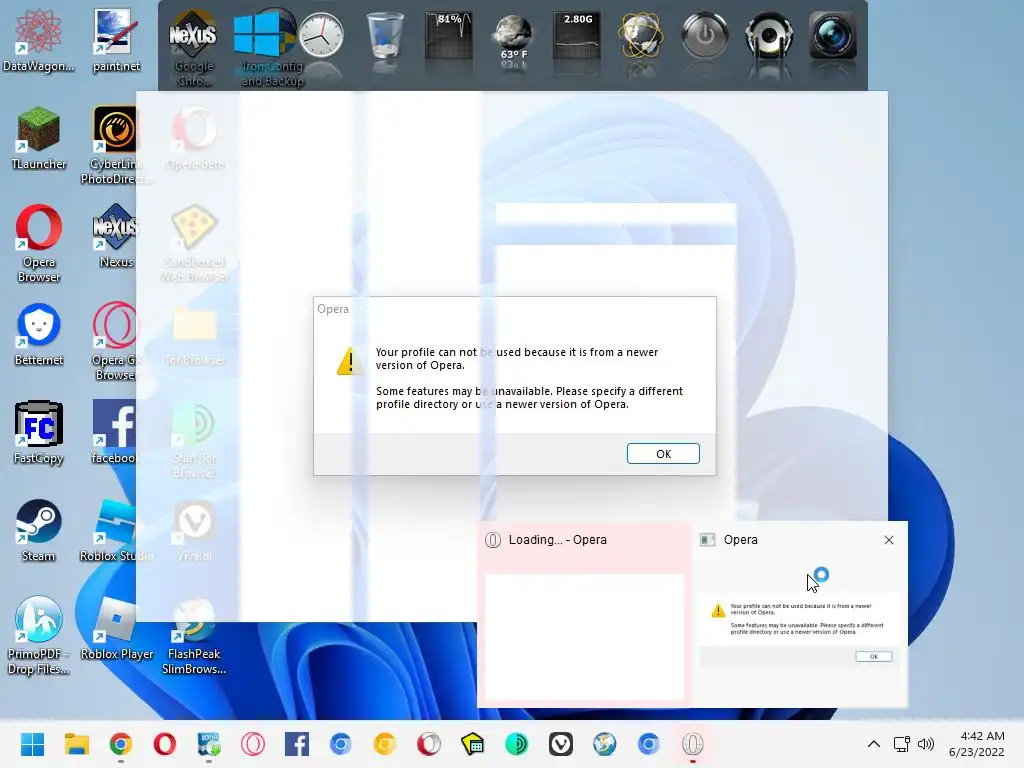Open Opera GX from the taskbar
This screenshot has height=768, width=1024.
[x=253, y=744]
